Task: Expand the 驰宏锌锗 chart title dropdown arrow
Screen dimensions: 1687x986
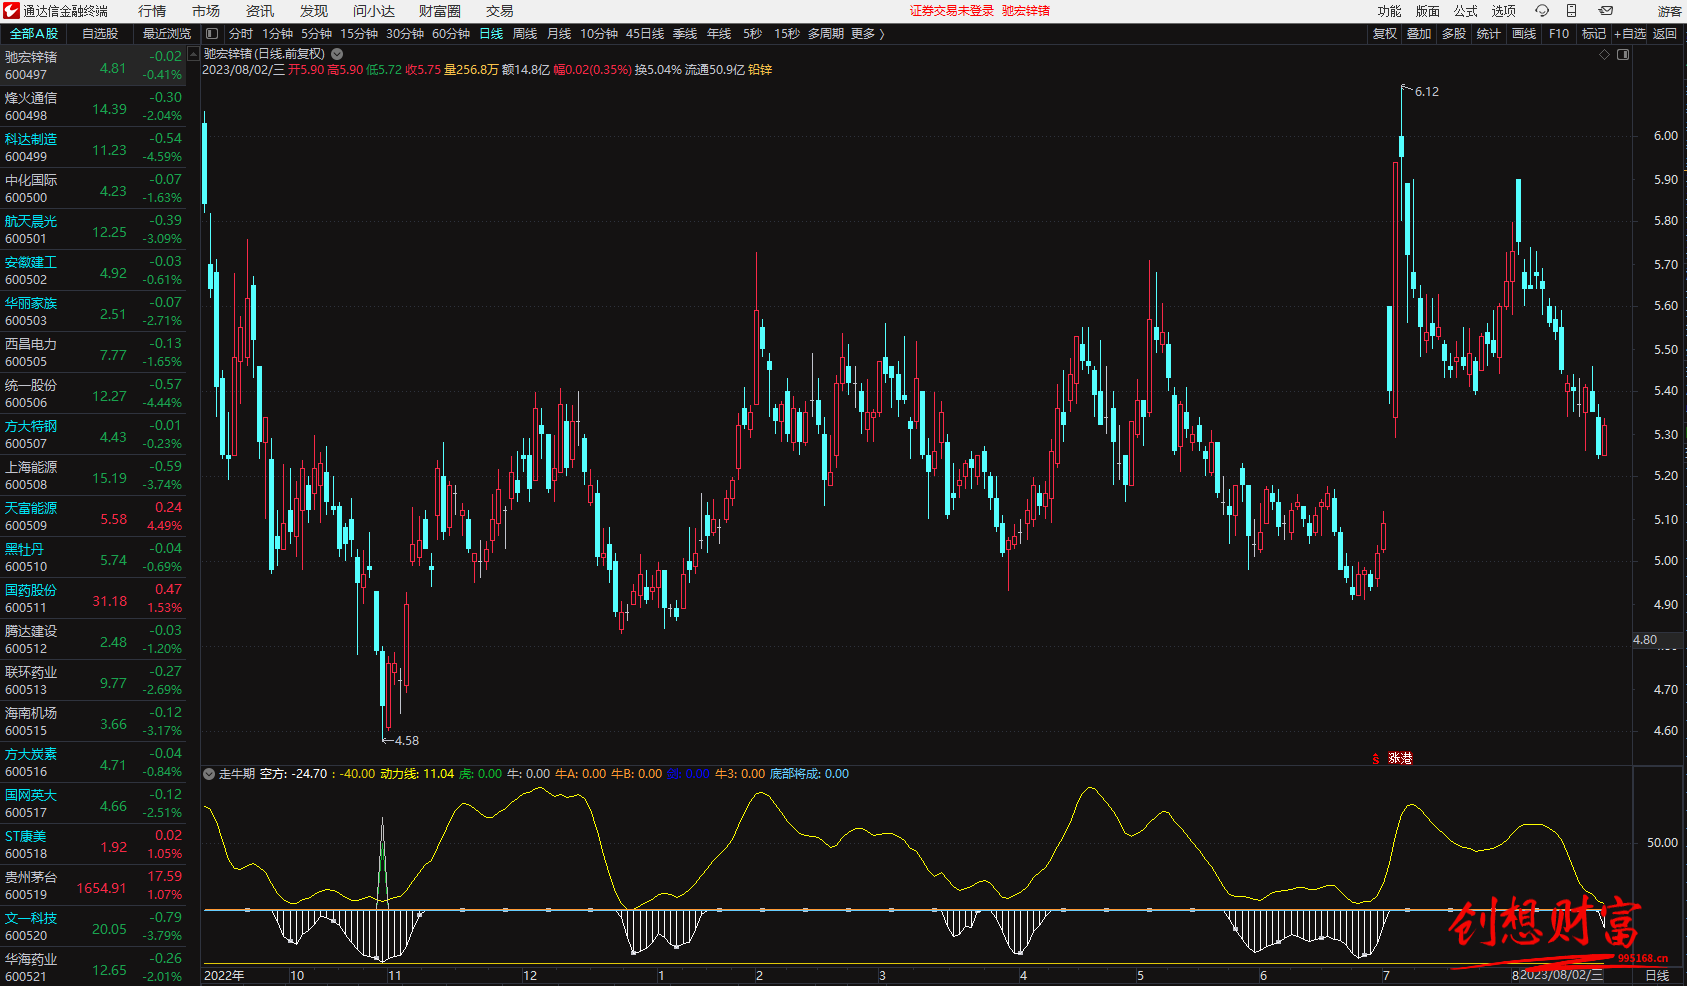Action: point(337,54)
